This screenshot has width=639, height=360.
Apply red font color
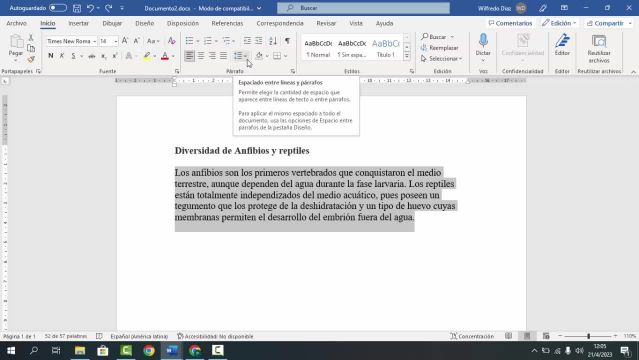pos(165,56)
